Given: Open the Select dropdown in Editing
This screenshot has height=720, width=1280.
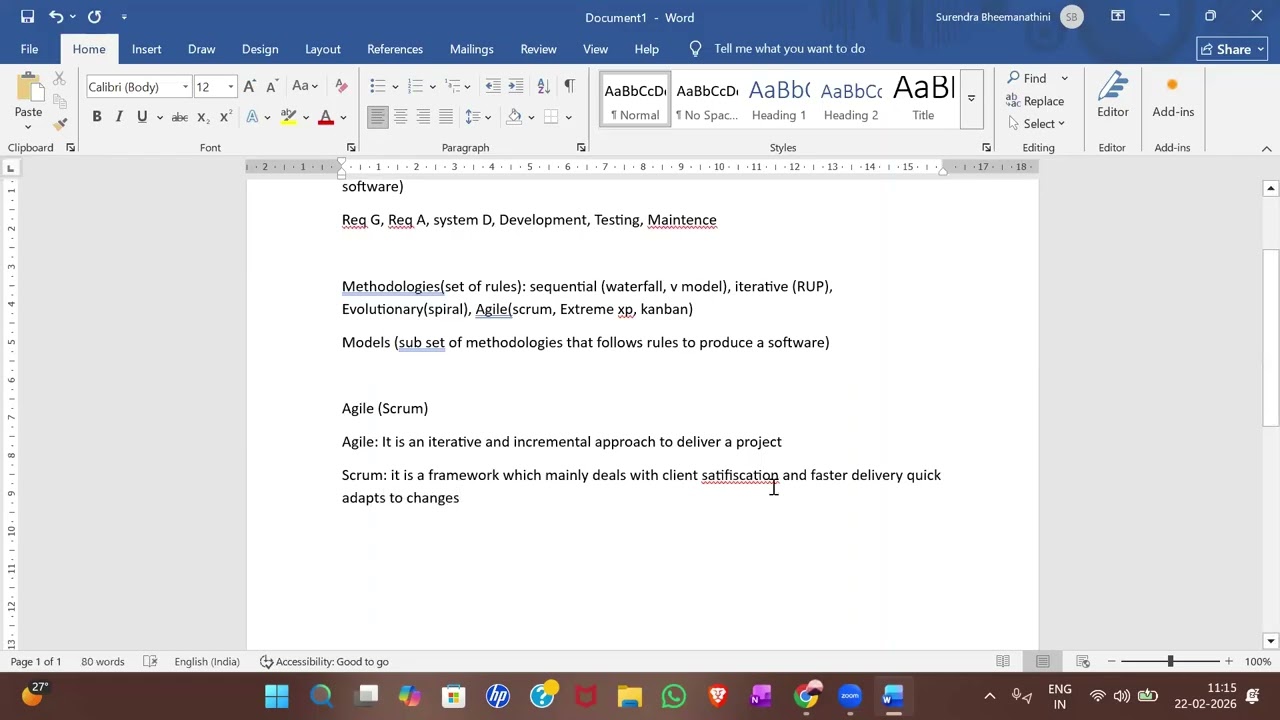Looking at the screenshot, I should point(1037,124).
